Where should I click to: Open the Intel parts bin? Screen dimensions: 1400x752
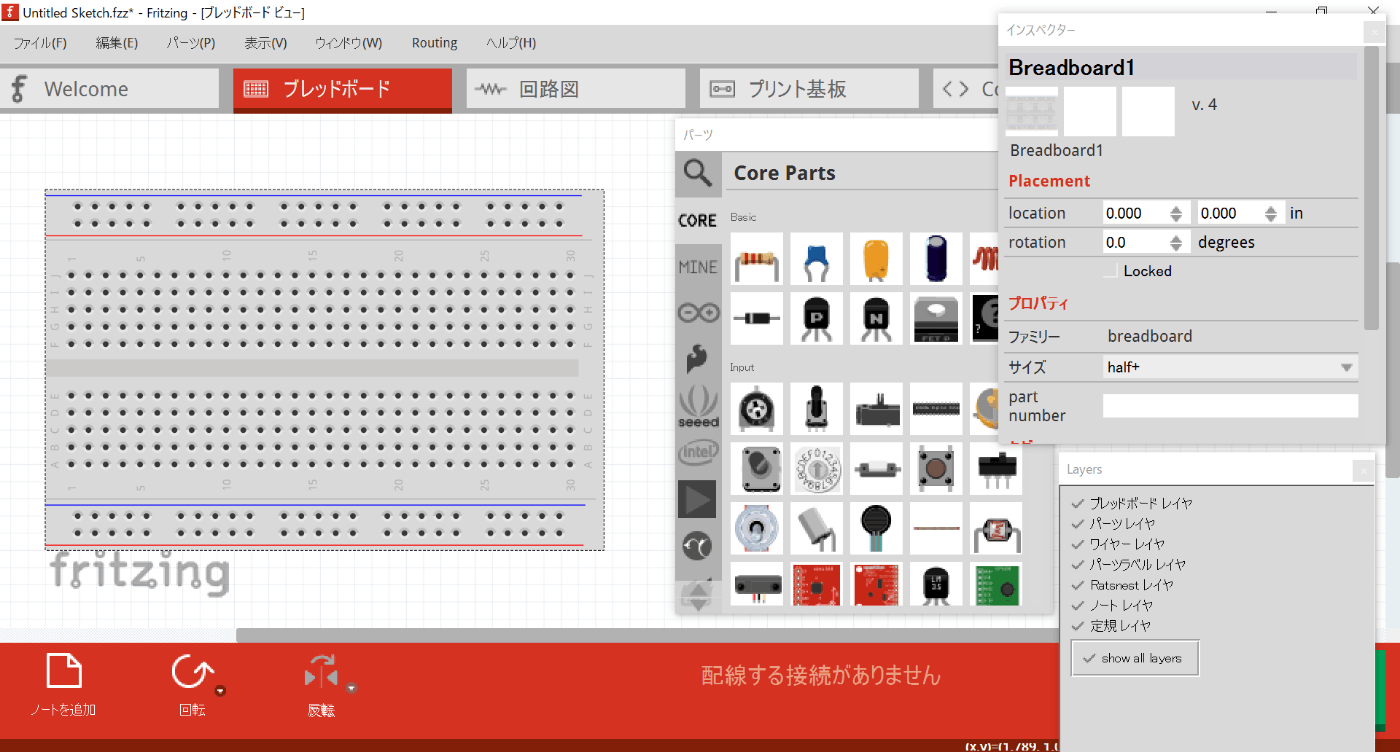tap(698, 453)
